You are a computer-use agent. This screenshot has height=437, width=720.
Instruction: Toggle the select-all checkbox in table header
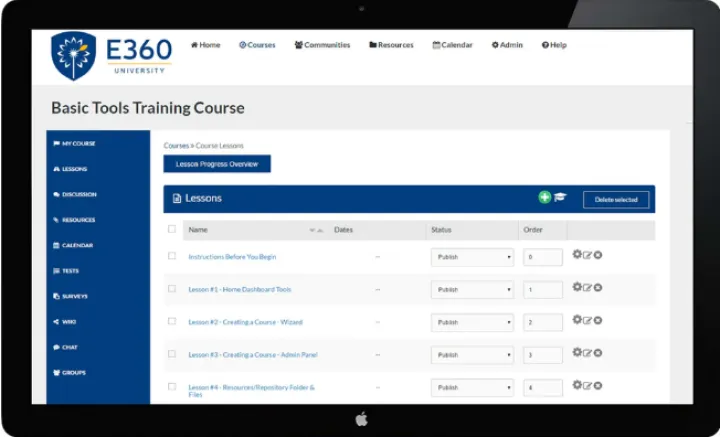[x=172, y=229]
